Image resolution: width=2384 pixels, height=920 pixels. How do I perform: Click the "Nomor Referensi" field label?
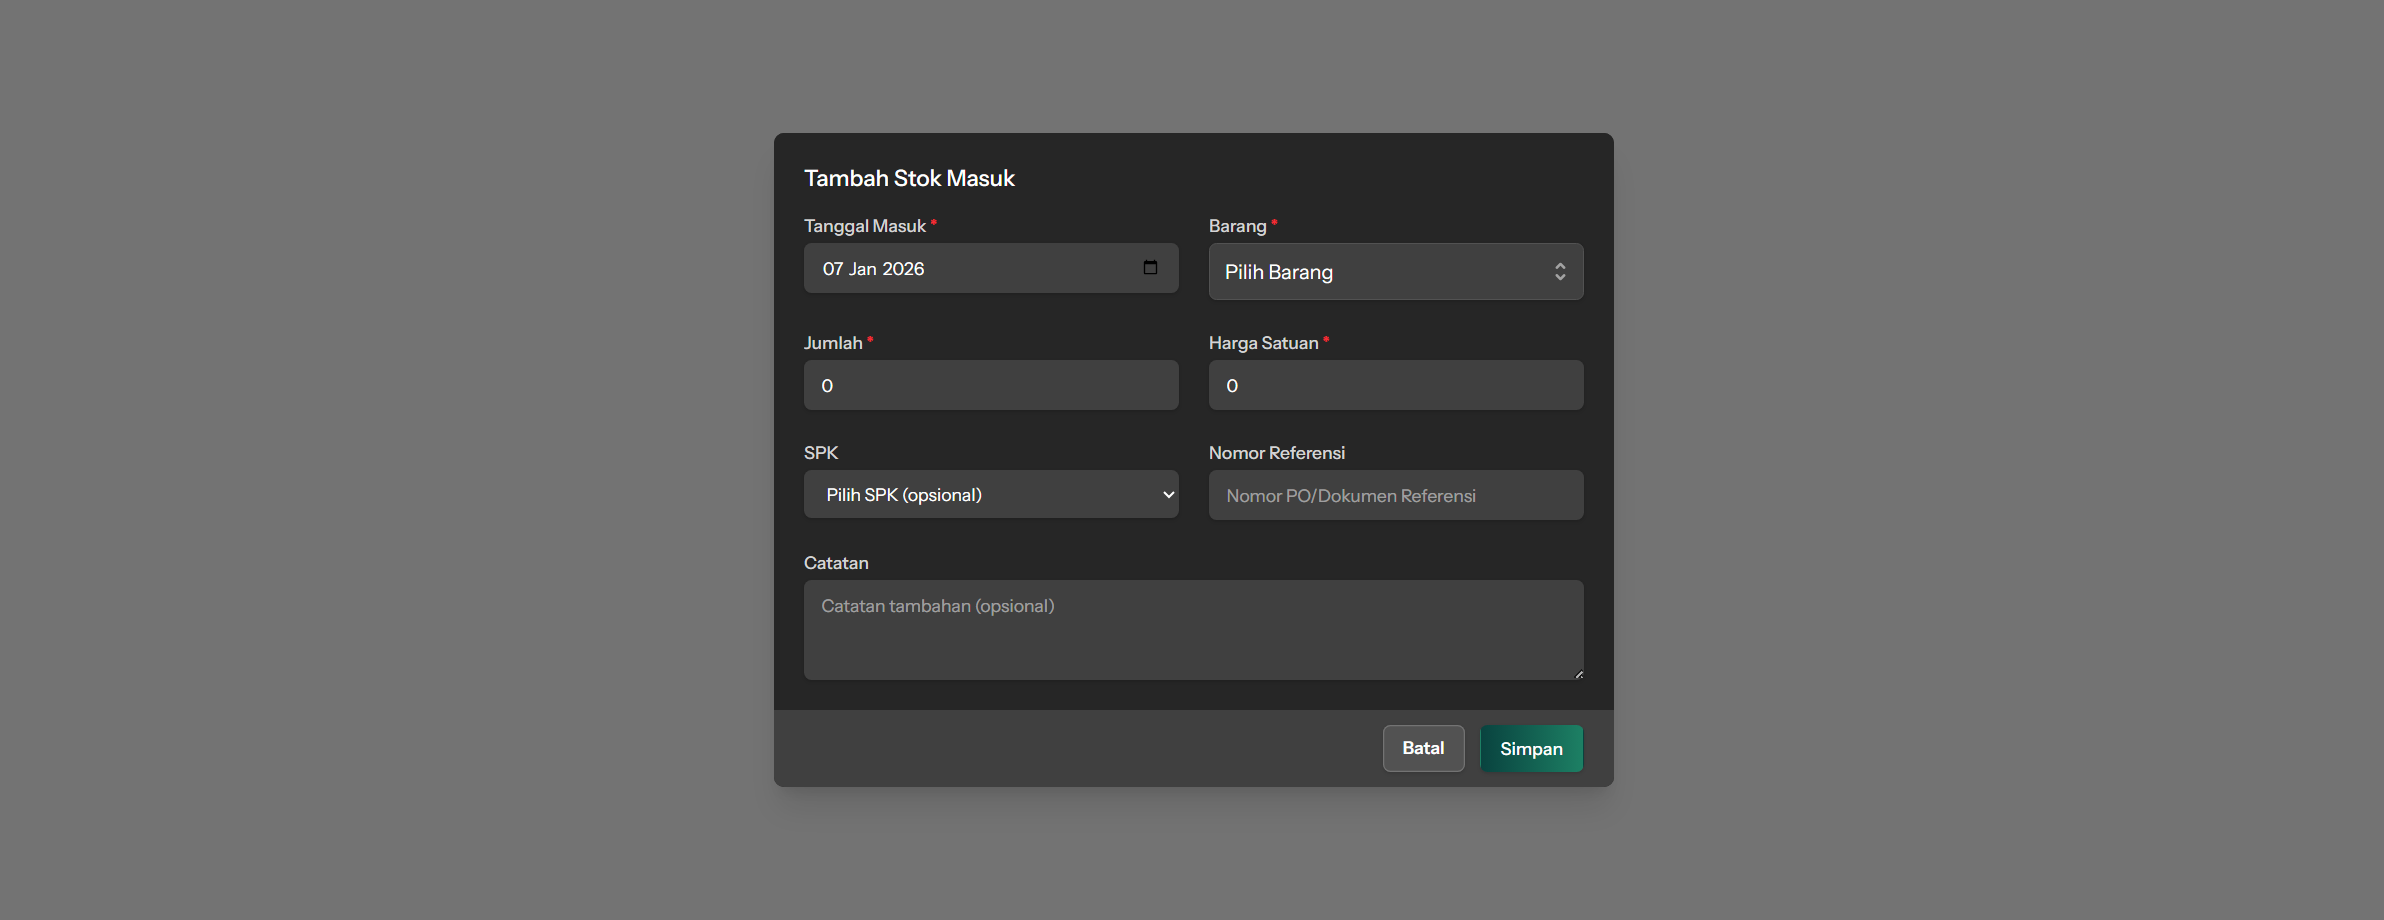point(1276,453)
